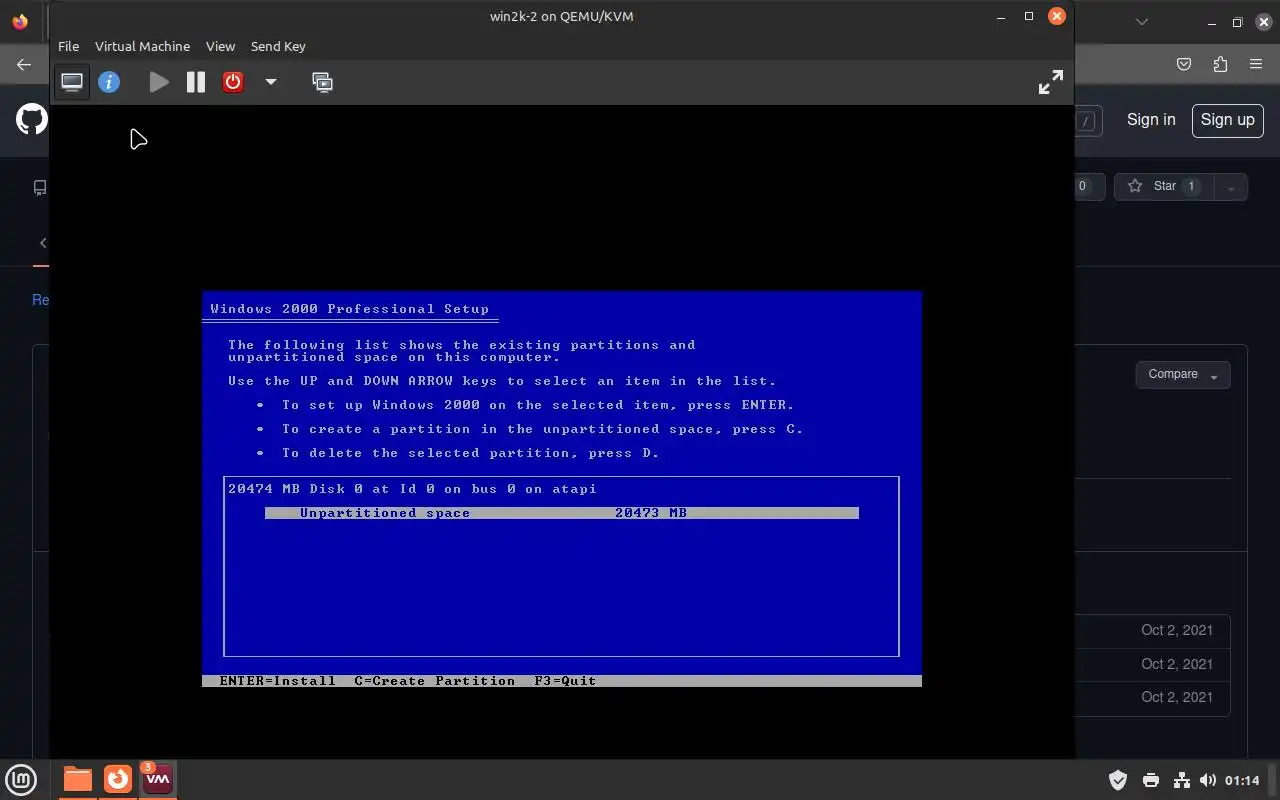Close the win2k-2 VM window
The image size is (1280, 800).
pyautogui.click(x=1057, y=16)
